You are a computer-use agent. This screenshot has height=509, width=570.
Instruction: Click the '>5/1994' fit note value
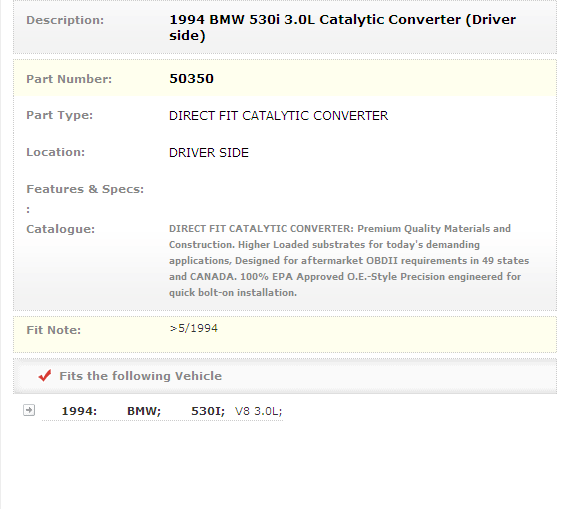click(x=193, y=328)
